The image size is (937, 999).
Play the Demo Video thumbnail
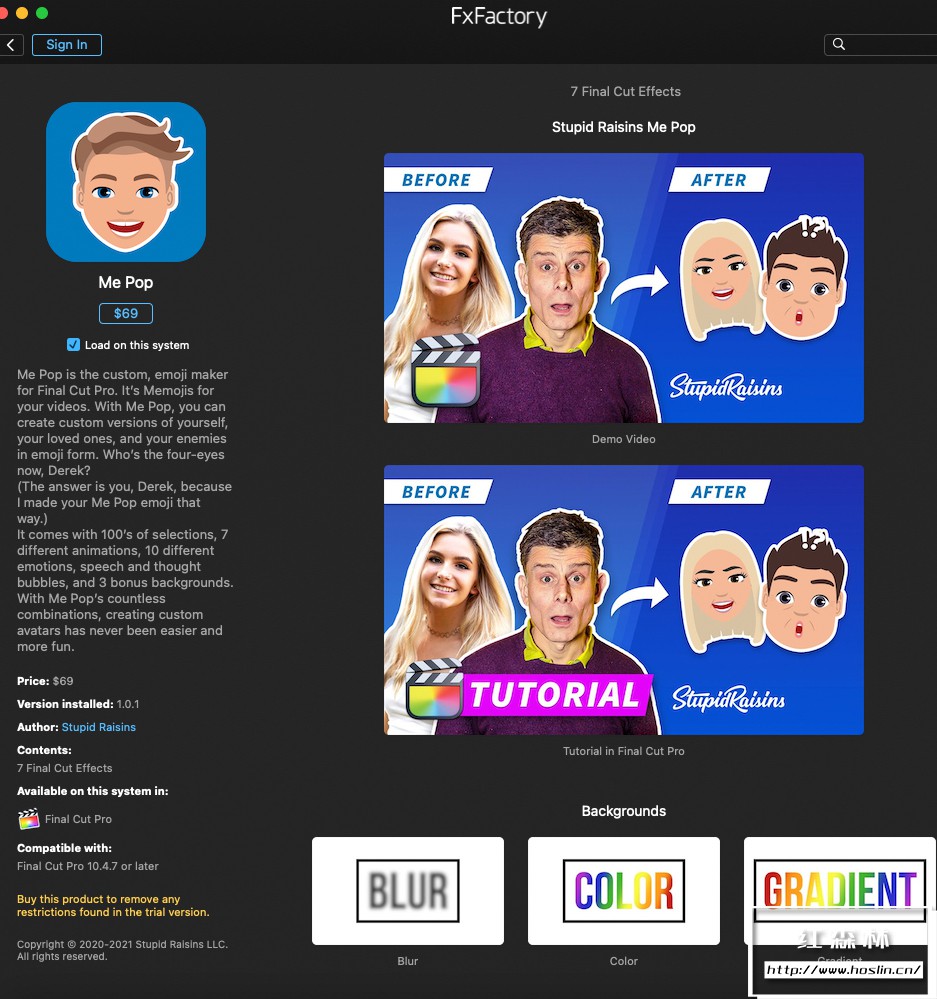624,288
